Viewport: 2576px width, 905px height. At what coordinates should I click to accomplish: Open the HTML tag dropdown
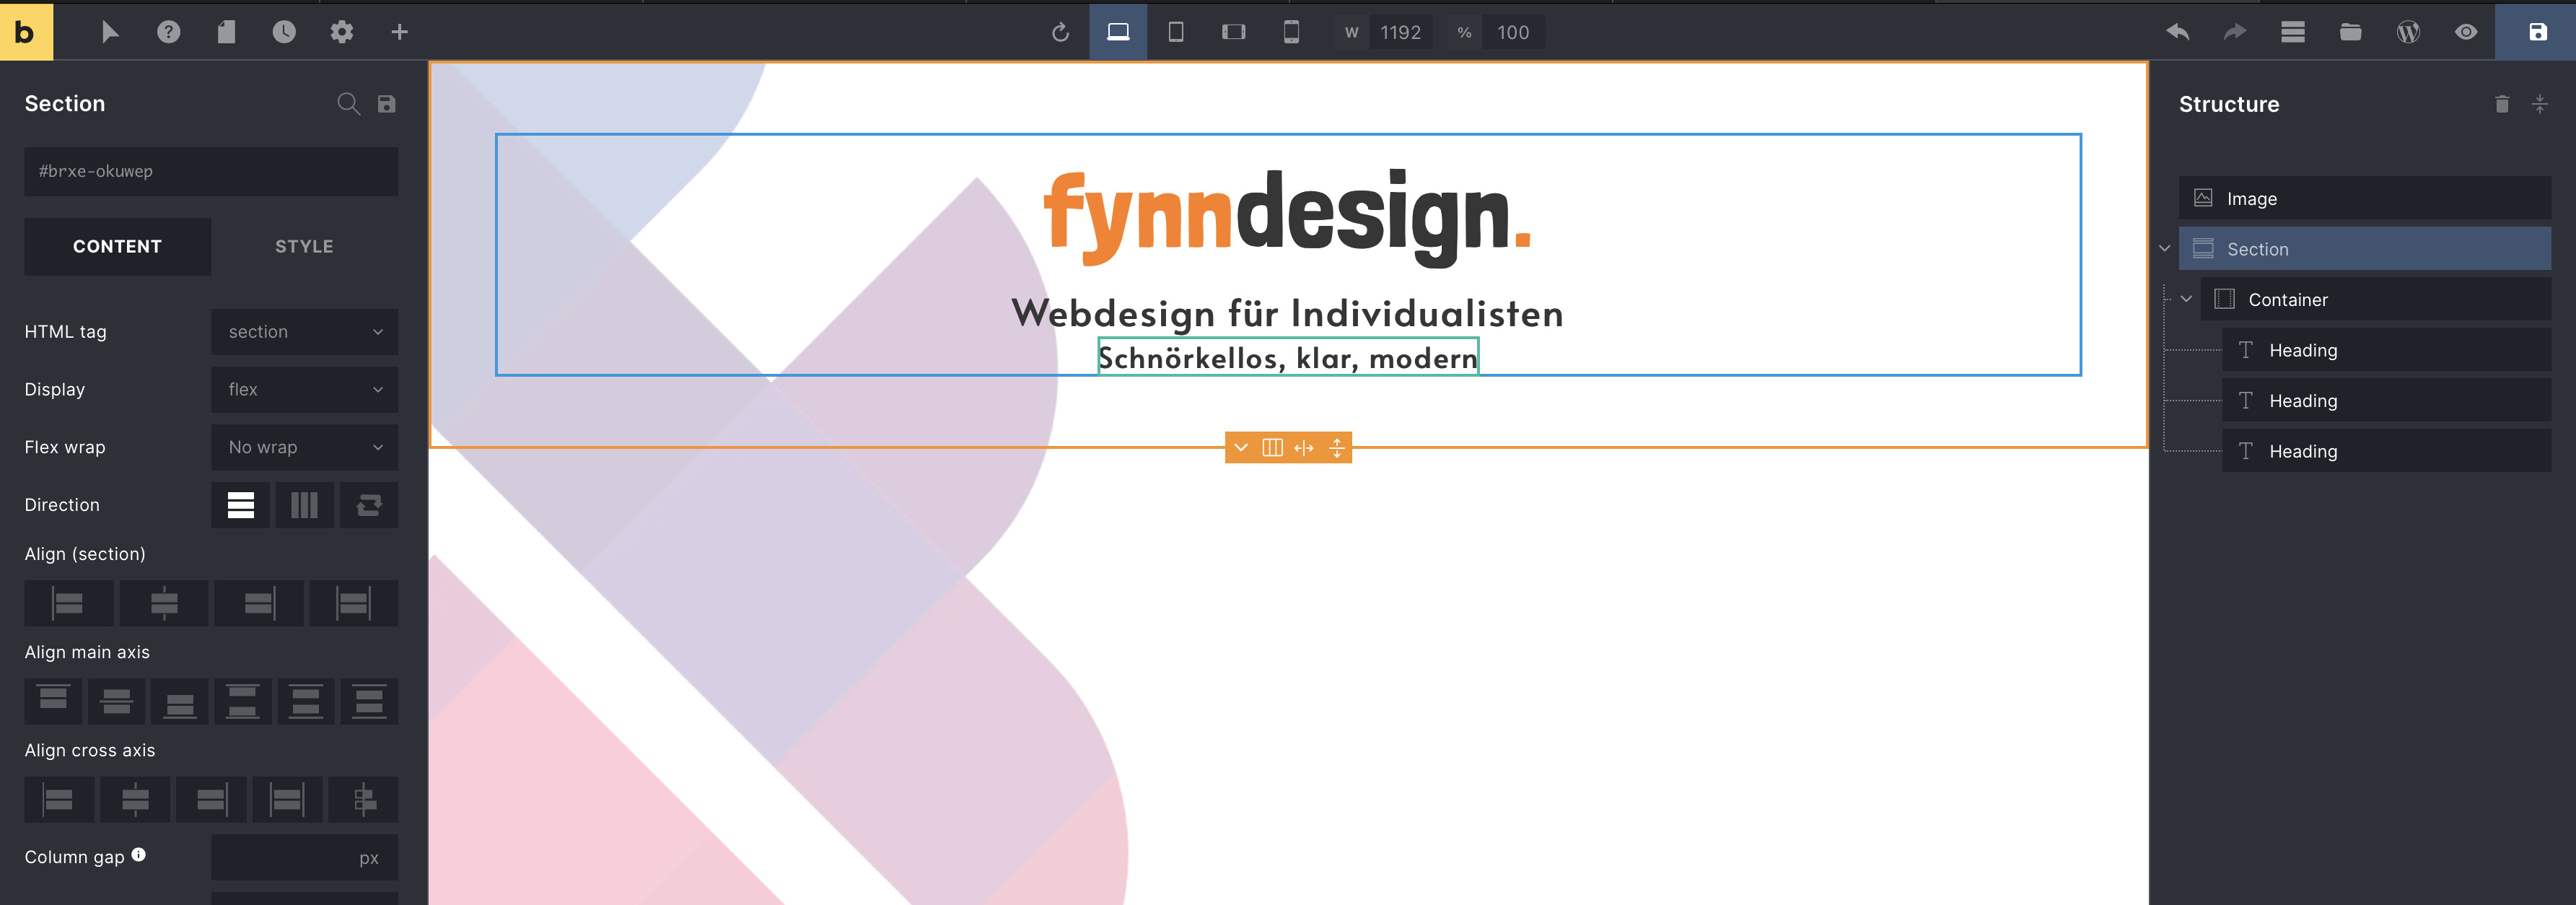pyautogui.click(x=304, y=332)
